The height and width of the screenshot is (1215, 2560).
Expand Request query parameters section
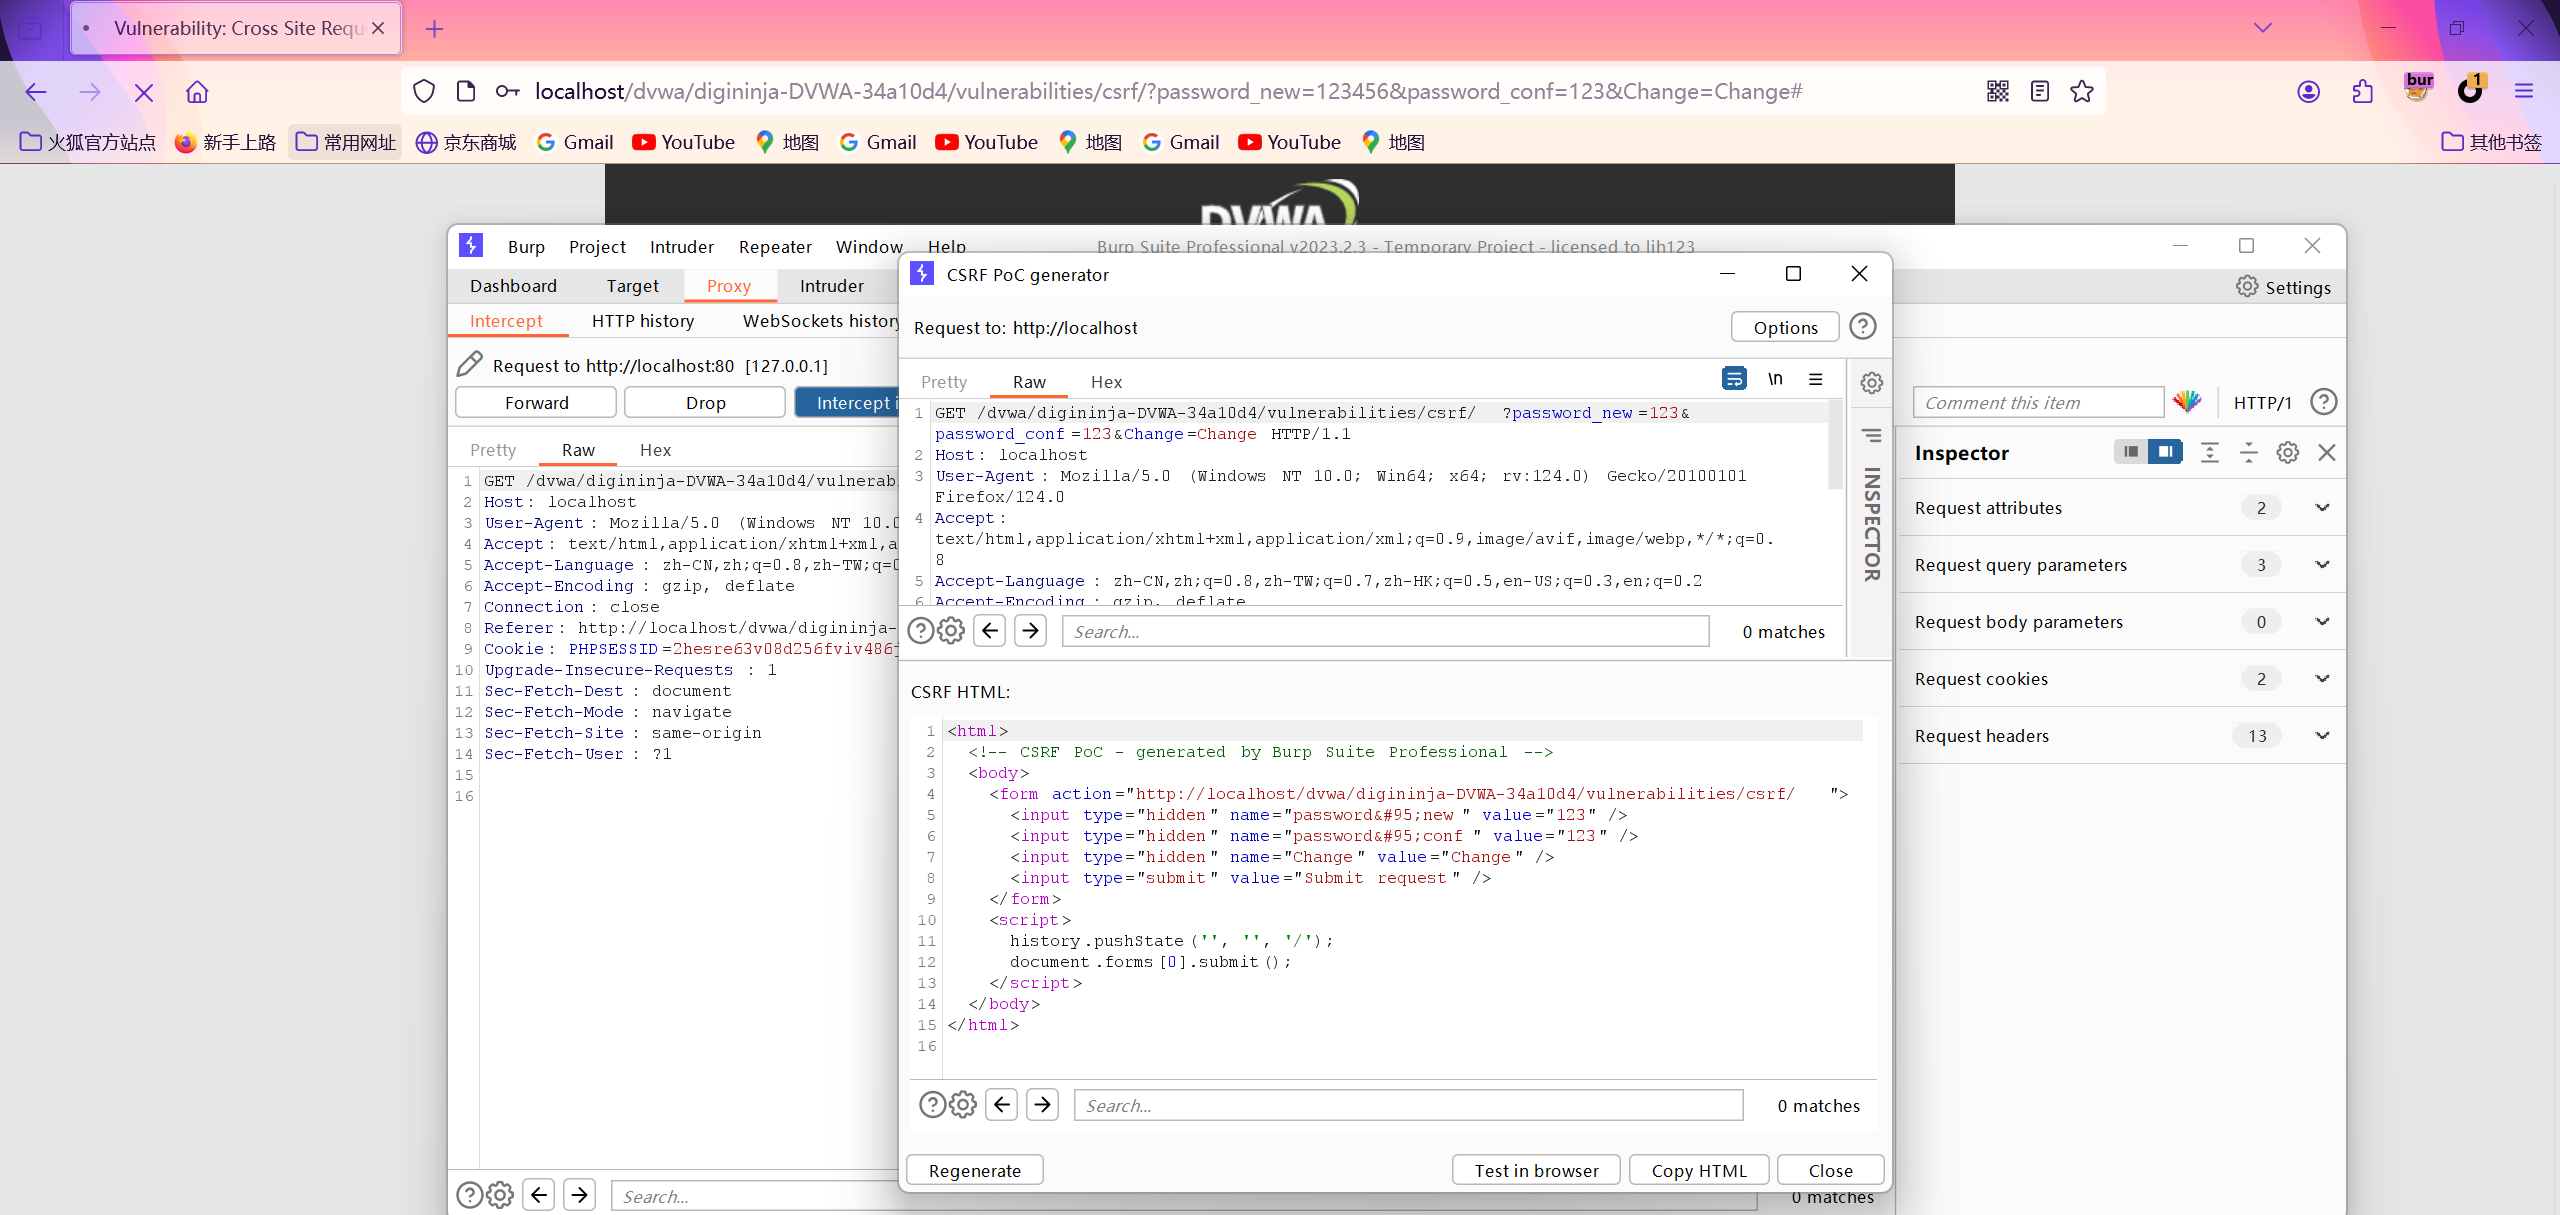(2322, 565)
